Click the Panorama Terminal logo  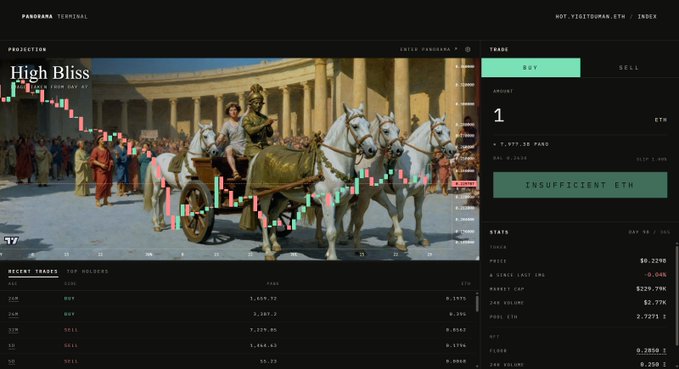(55, 16)
